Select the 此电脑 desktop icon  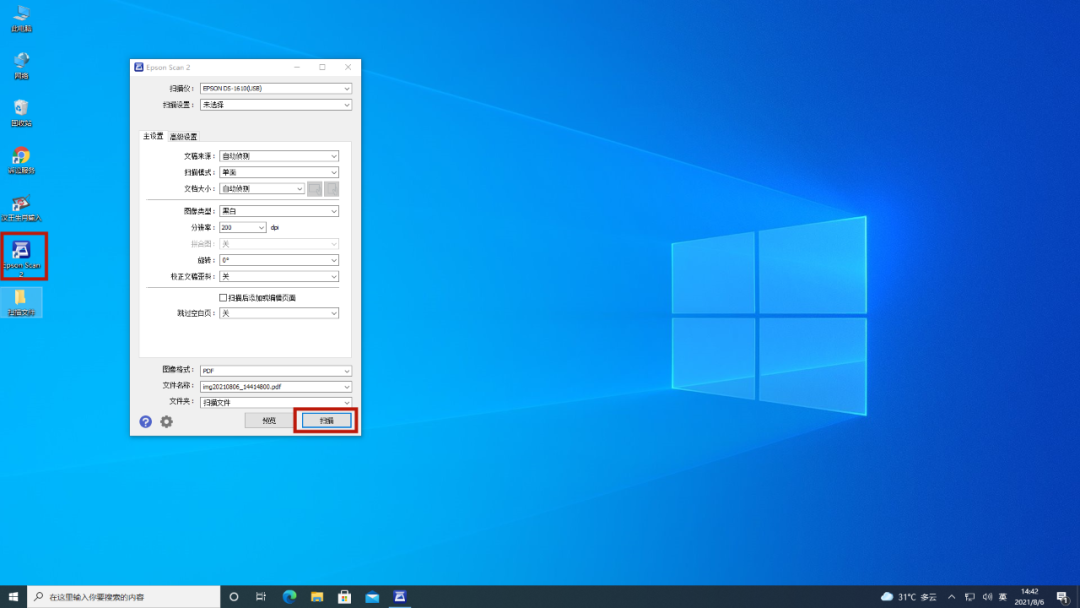[x=21, y=19]
